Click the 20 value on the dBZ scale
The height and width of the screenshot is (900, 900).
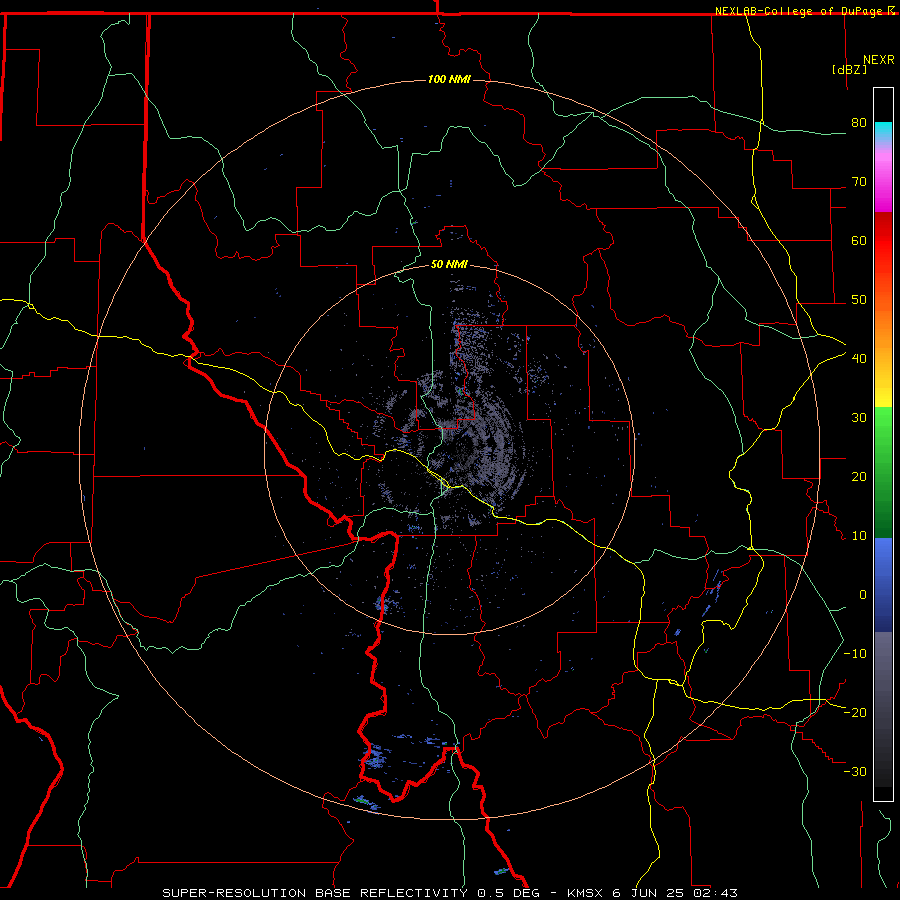point(859,476)
